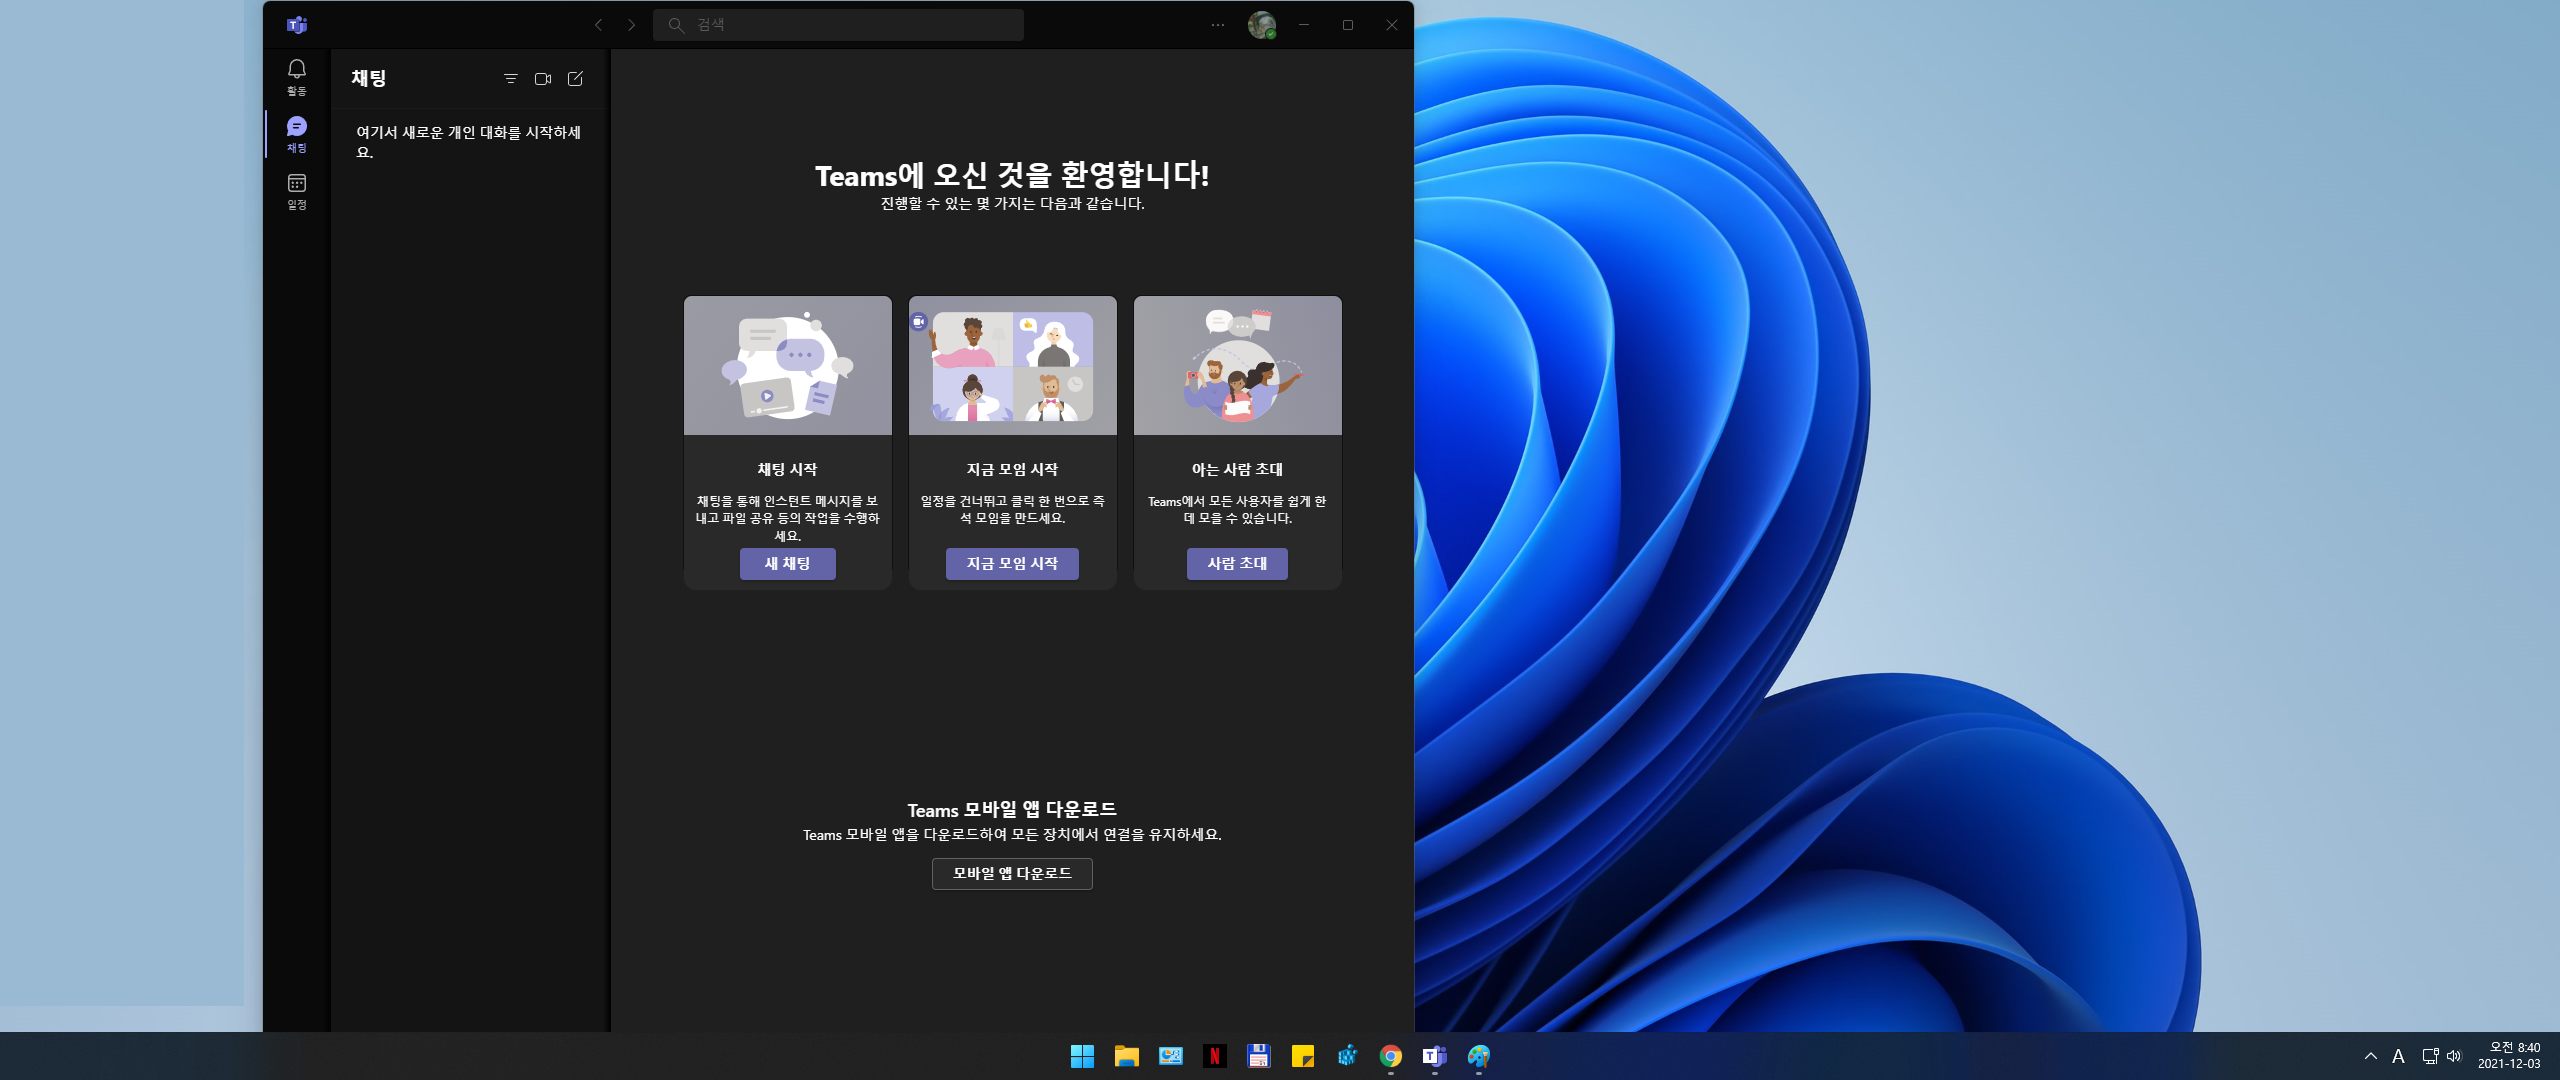Click the meeting video grid illustration
The image size is (2560, 1080).
[1013, 365]
